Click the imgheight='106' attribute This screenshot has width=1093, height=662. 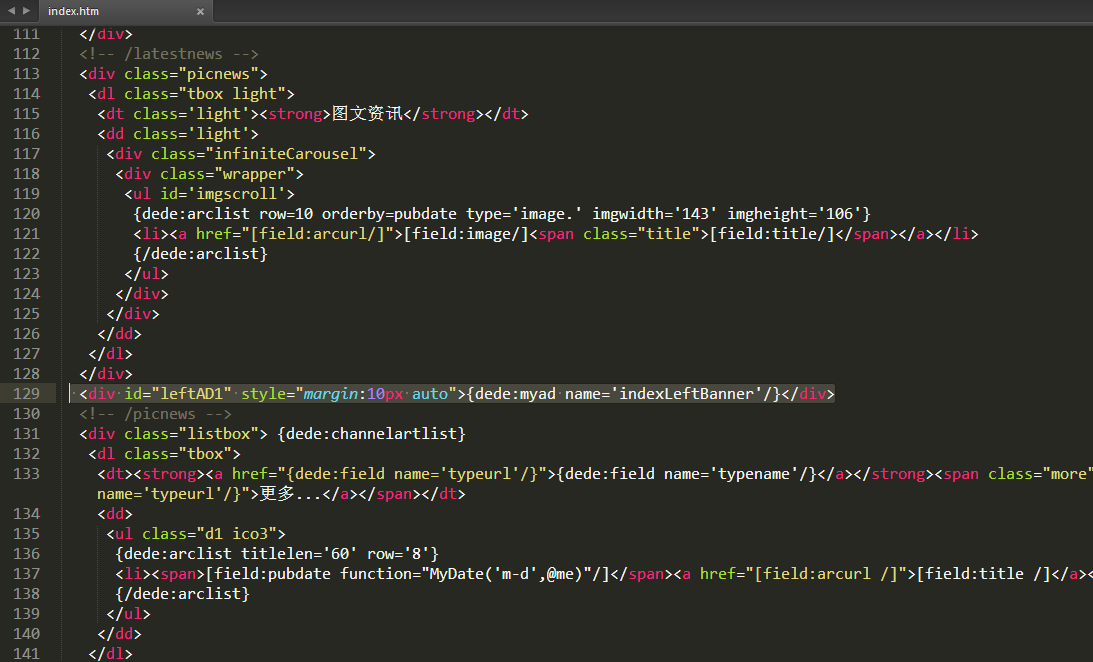click(795, 214)
